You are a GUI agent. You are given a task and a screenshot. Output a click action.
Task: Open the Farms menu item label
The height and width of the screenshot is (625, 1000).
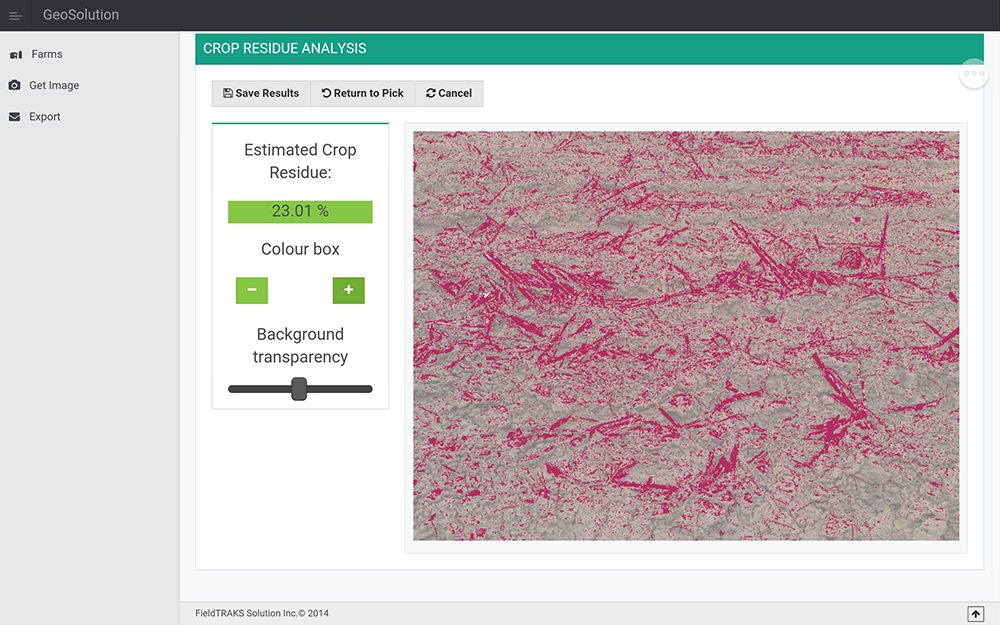47,55
